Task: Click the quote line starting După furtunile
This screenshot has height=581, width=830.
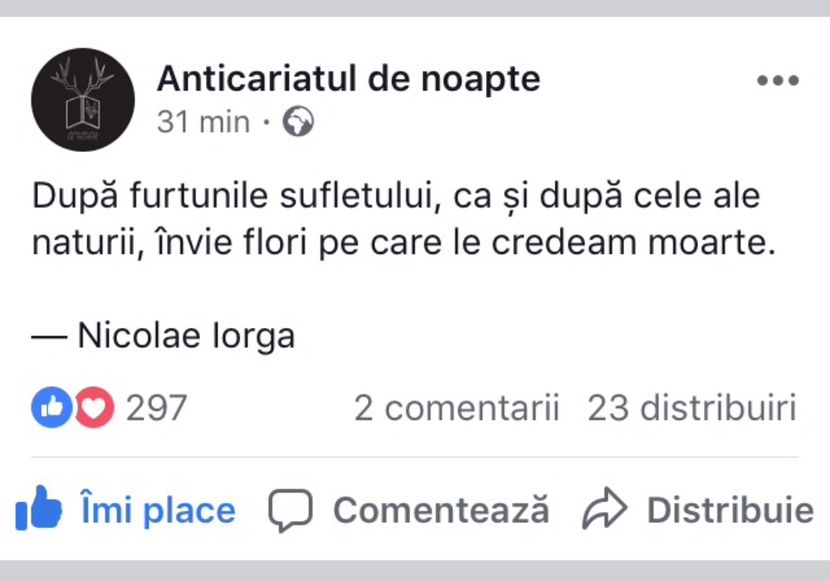Action: (396, 196)
